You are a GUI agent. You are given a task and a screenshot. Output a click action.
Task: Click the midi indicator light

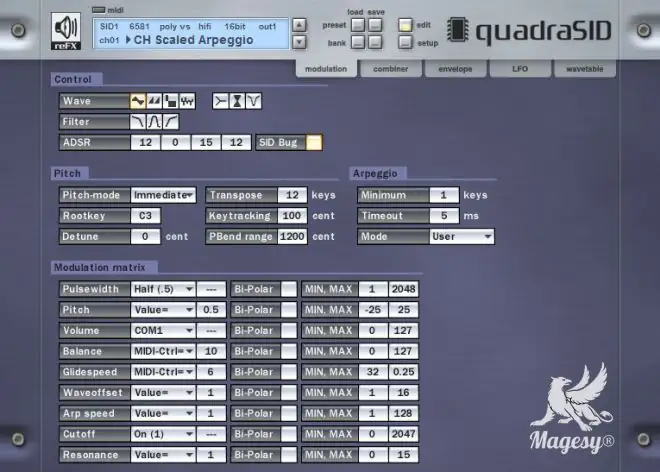98,10
